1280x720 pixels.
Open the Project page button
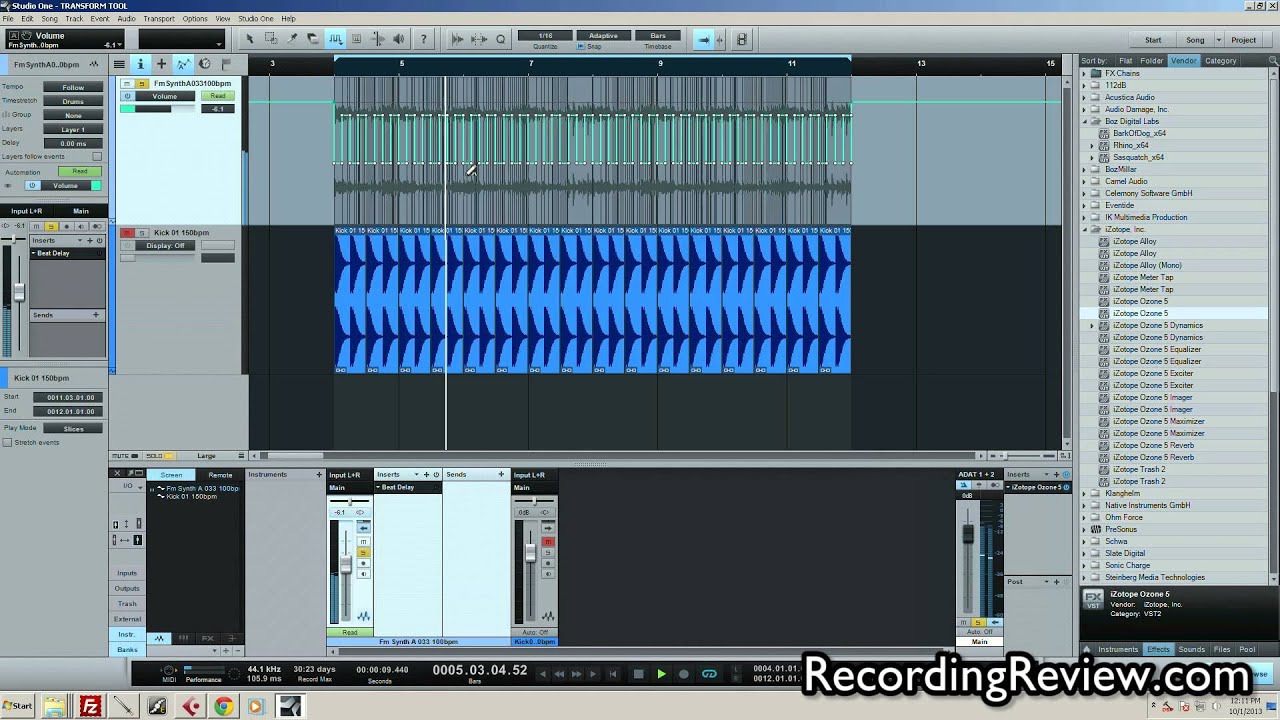(1244, 40)
